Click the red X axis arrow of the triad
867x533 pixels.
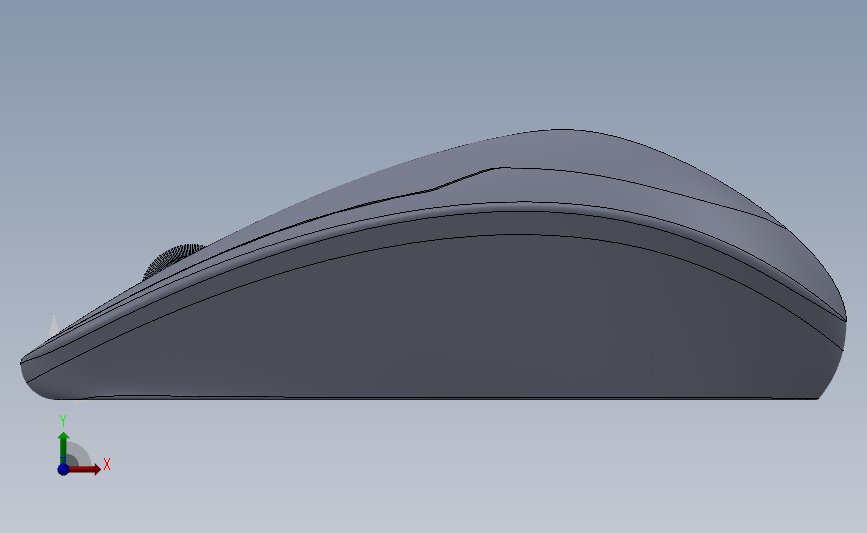tap(85, 469)
